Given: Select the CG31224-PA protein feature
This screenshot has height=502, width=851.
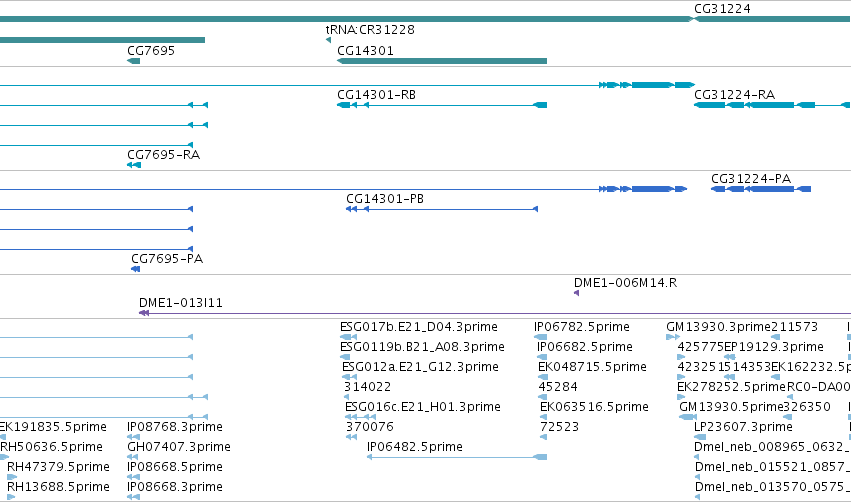Looking at the screenshot, I should point(761,189).
